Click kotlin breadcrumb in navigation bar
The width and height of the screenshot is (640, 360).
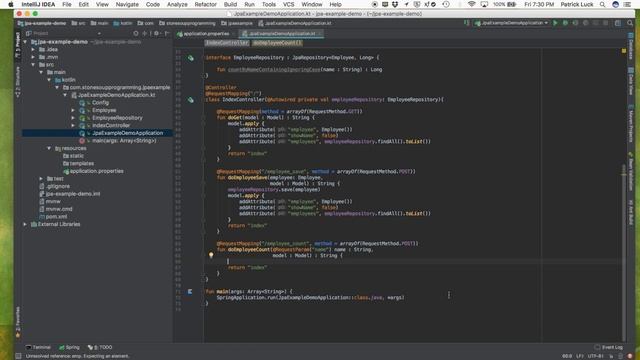pyautogui.click(x=123, y=23)
